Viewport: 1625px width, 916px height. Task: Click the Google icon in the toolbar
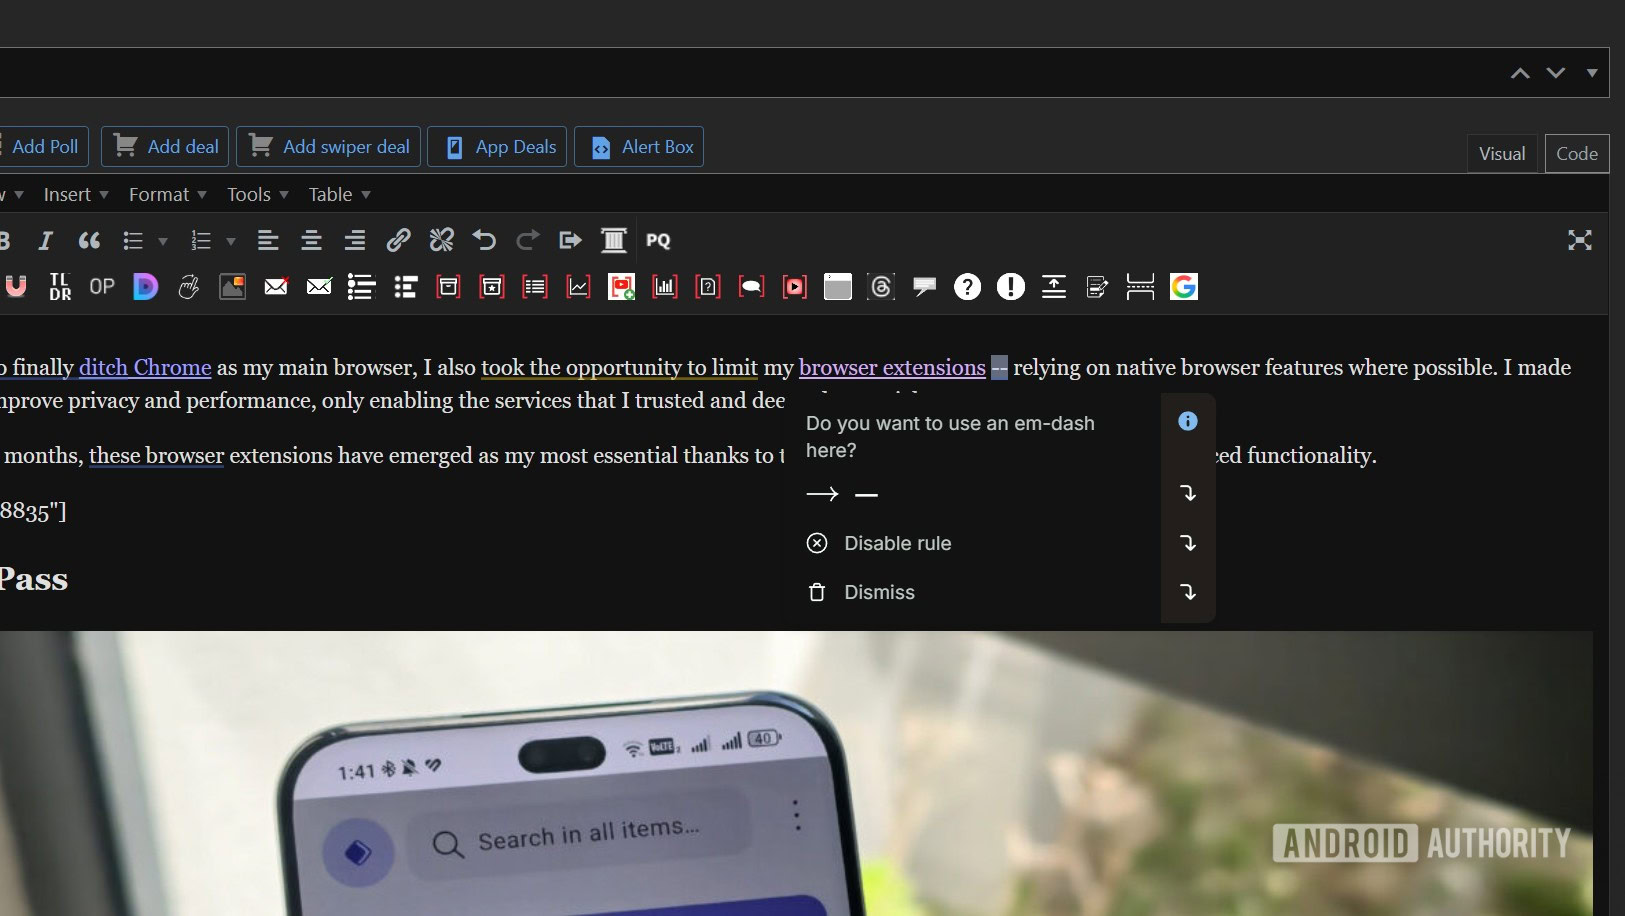pos(1185,287)
